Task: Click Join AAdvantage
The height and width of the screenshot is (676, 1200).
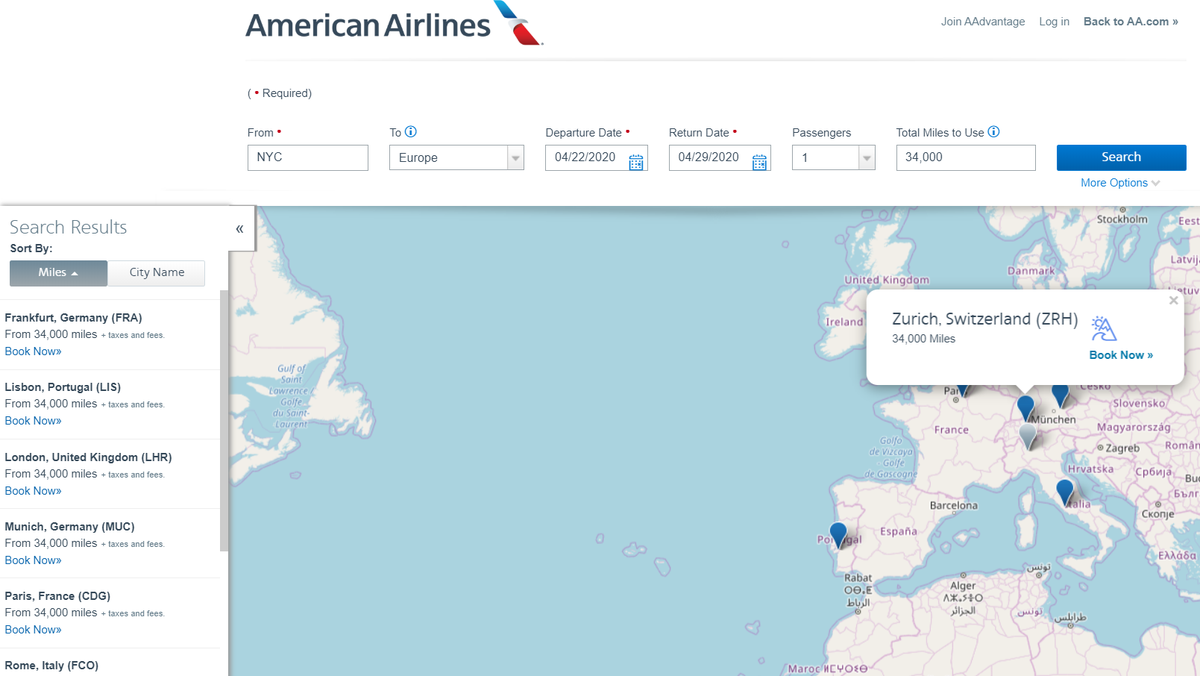Action: (x=983, y=21)
